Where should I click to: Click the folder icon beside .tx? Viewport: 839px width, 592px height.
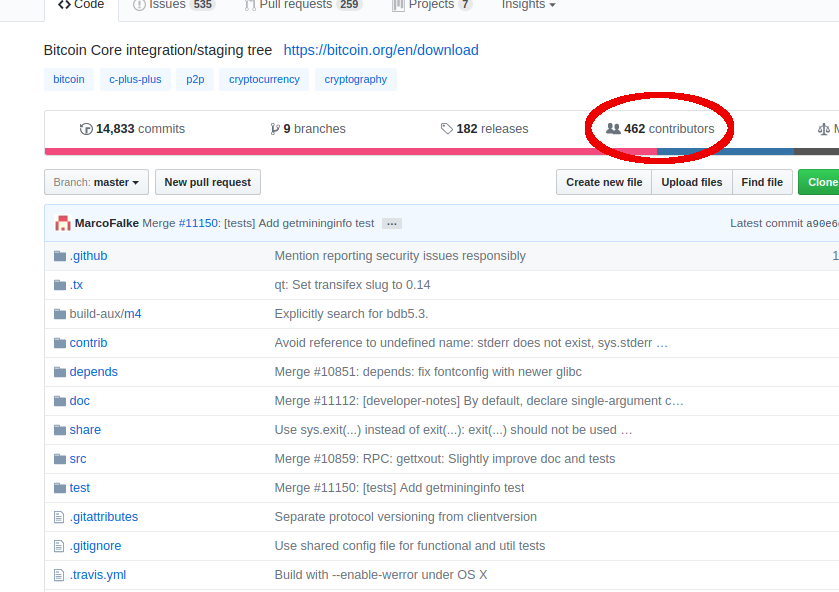[x=60, y=285]
